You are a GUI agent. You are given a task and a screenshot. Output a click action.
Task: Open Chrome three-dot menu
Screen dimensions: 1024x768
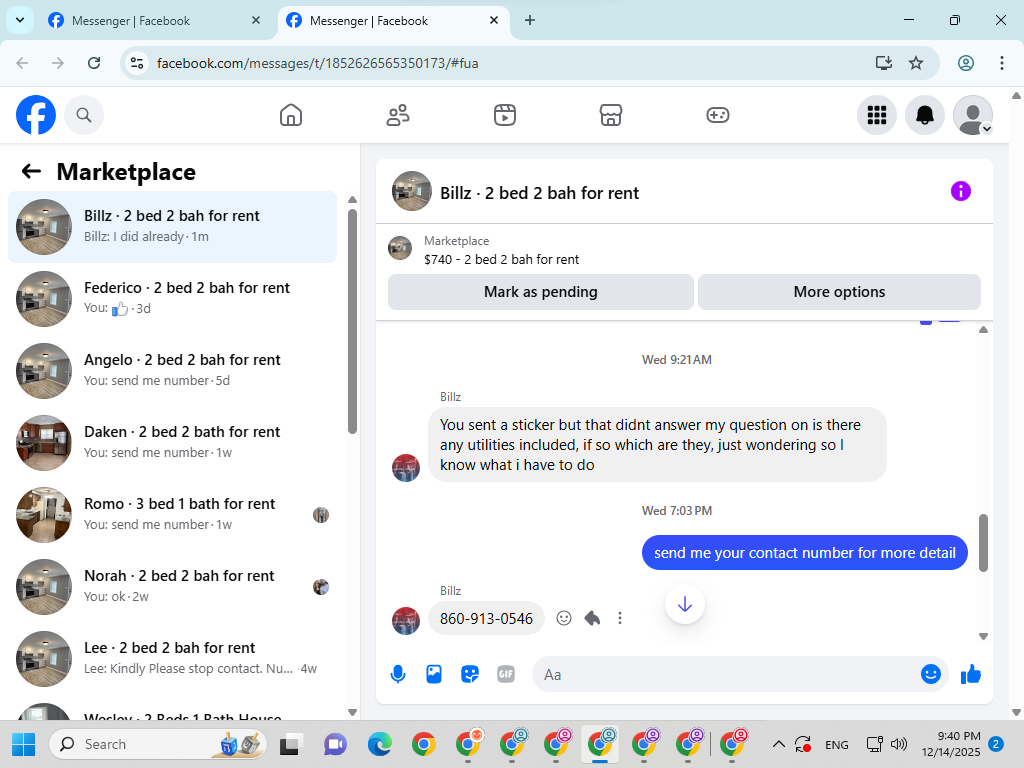coord(1001,63)
